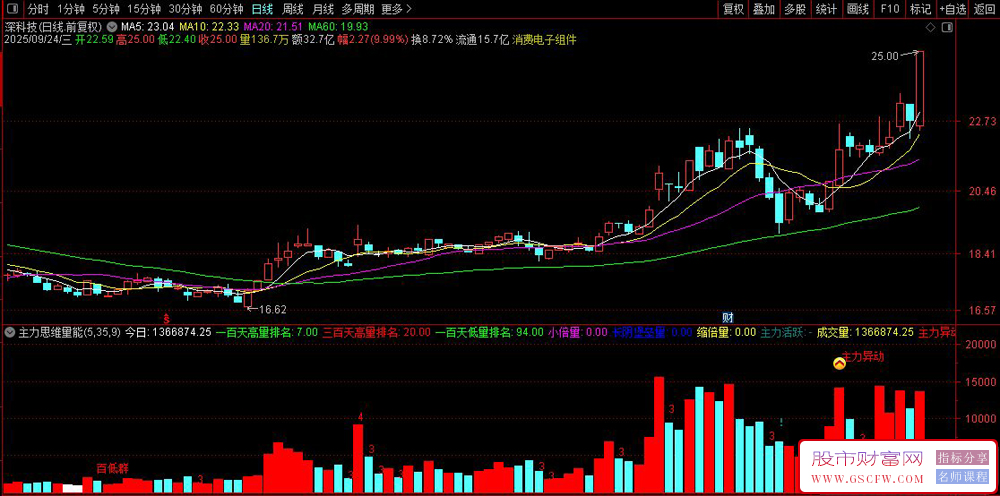Click the 16.62 low price annotation
Viewport: 1000px width, 496px height.
point(273,309)
